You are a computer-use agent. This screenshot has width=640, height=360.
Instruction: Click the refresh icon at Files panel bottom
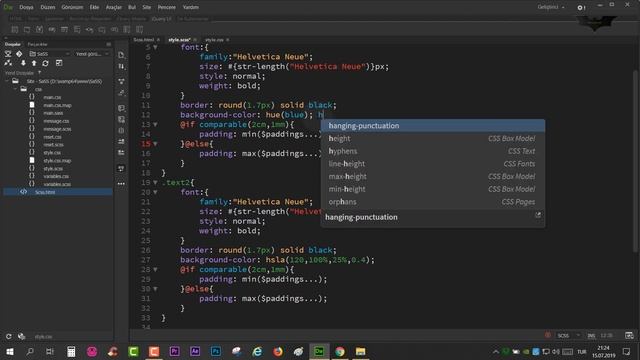9,336
